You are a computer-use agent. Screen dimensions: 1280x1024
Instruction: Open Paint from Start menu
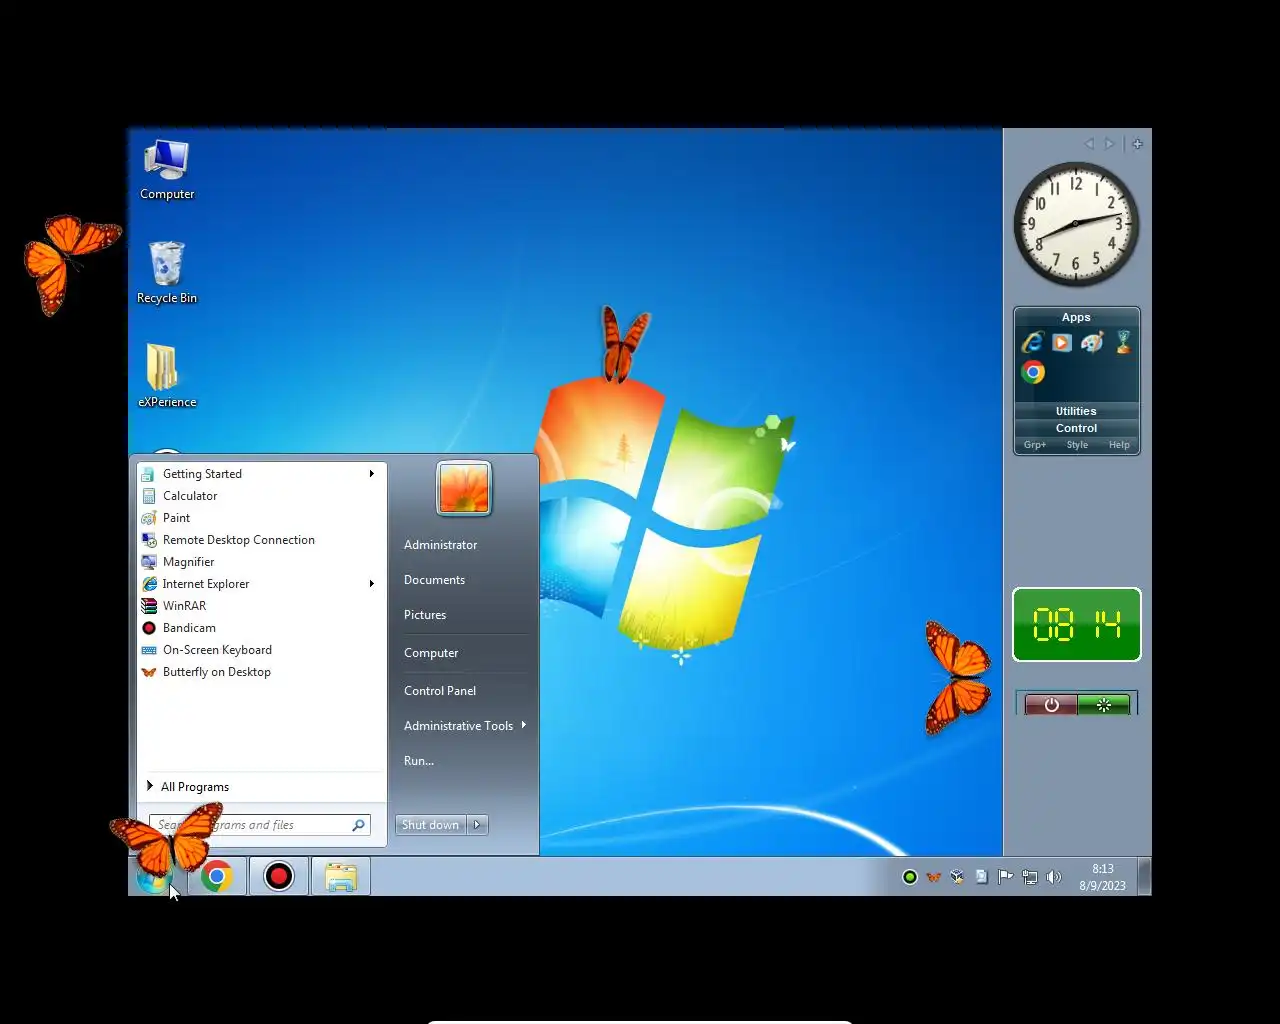pos(262,518)
